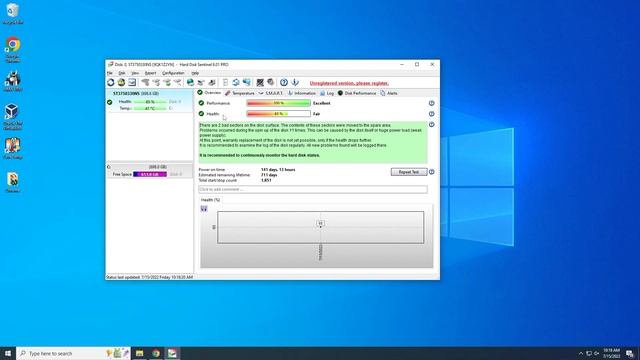Click the yellow disk icon next to Refresh
The width and height of the screenshot is (640, 360).
121,82
